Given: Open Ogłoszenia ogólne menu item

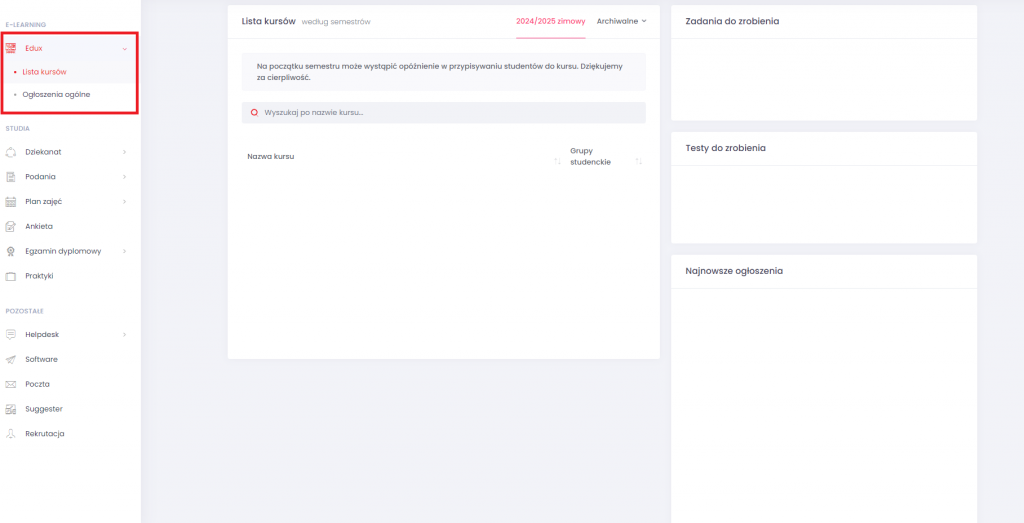Looking at the screenshot, I should 56,95.
